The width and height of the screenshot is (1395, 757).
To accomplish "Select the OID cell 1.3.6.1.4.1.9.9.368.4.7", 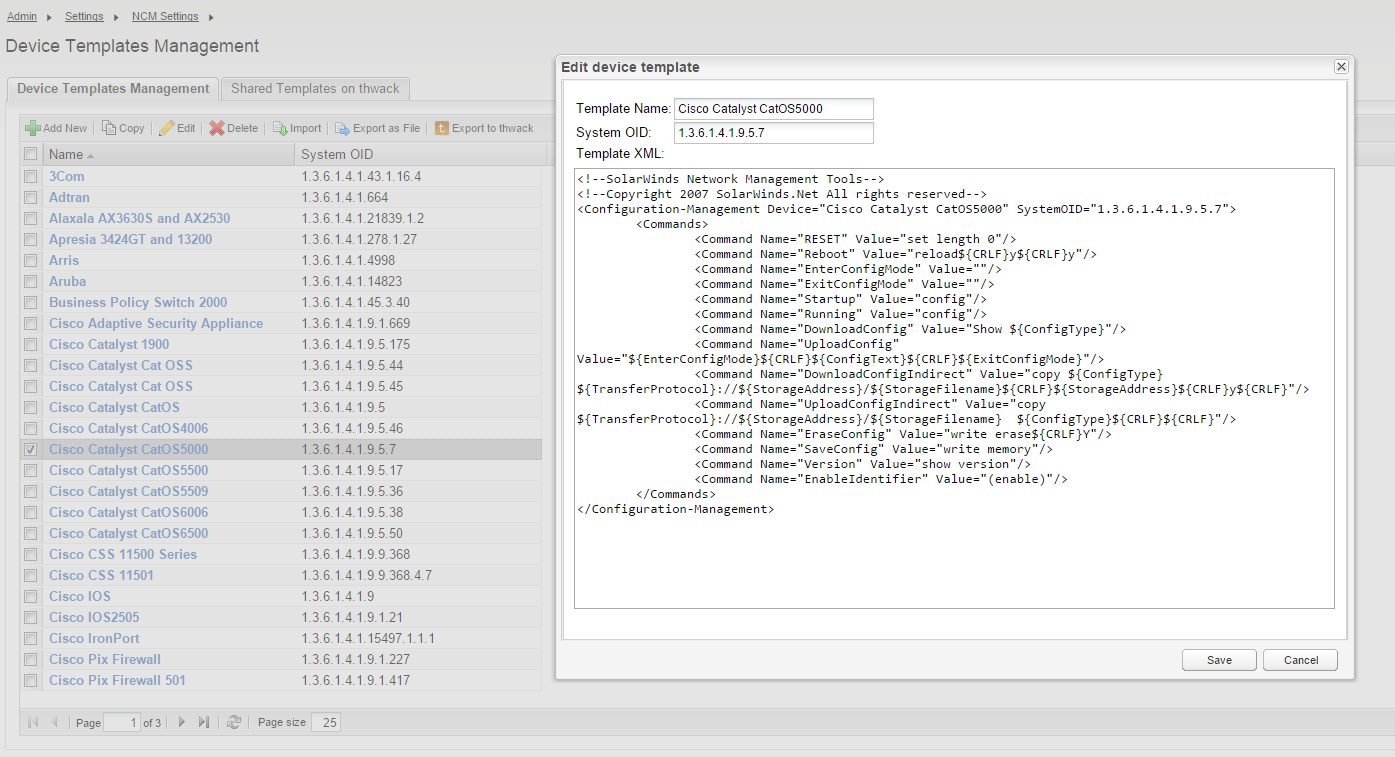I will pyautogui.click(x=367, y=575).
